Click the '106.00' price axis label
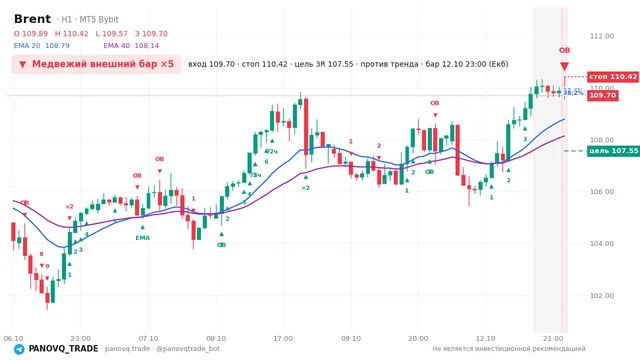This screenshot has height=360, width=640. pos(602,192)
